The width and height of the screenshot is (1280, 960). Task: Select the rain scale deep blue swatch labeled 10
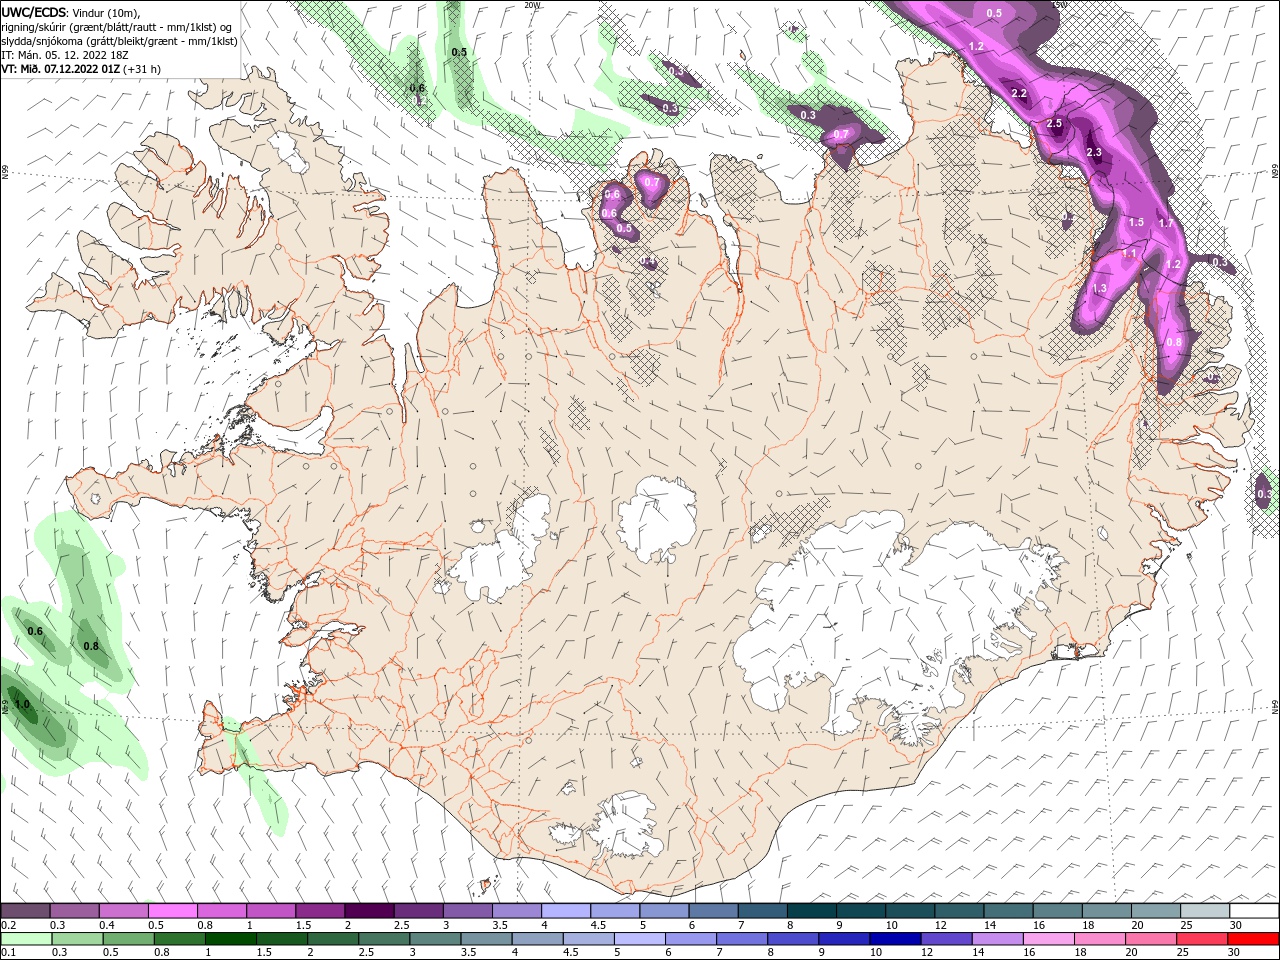pyautogui.click(x=895, y=939)
